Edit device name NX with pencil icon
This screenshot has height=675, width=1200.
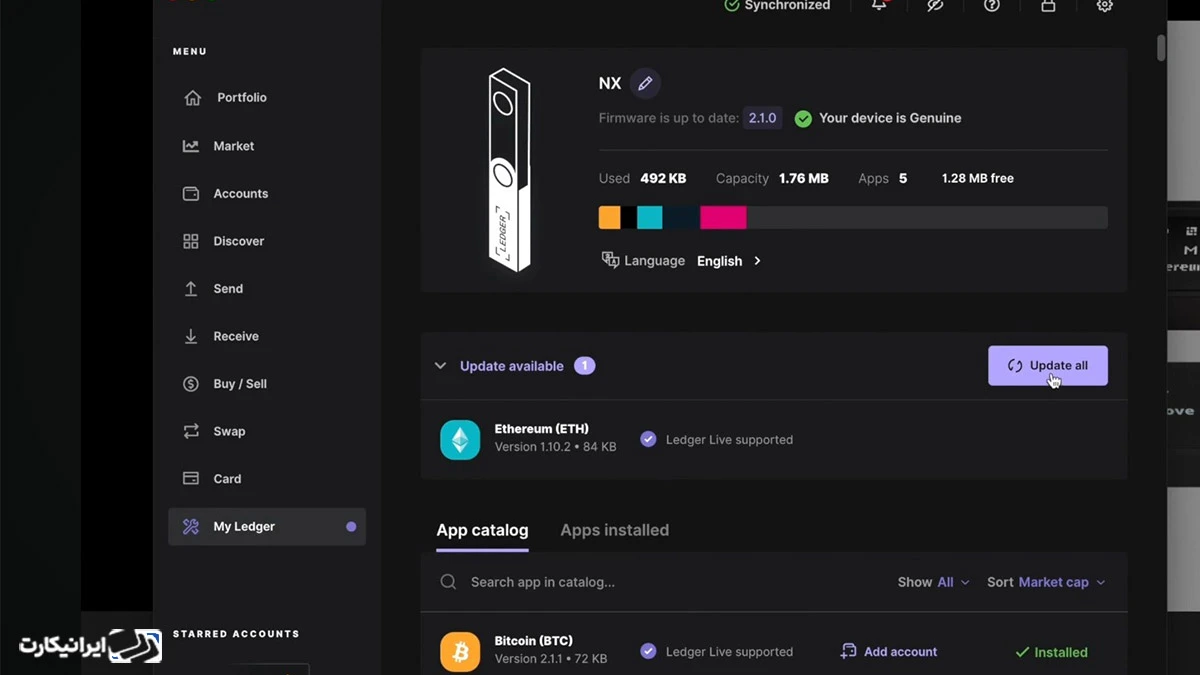(x=645, y=84)
